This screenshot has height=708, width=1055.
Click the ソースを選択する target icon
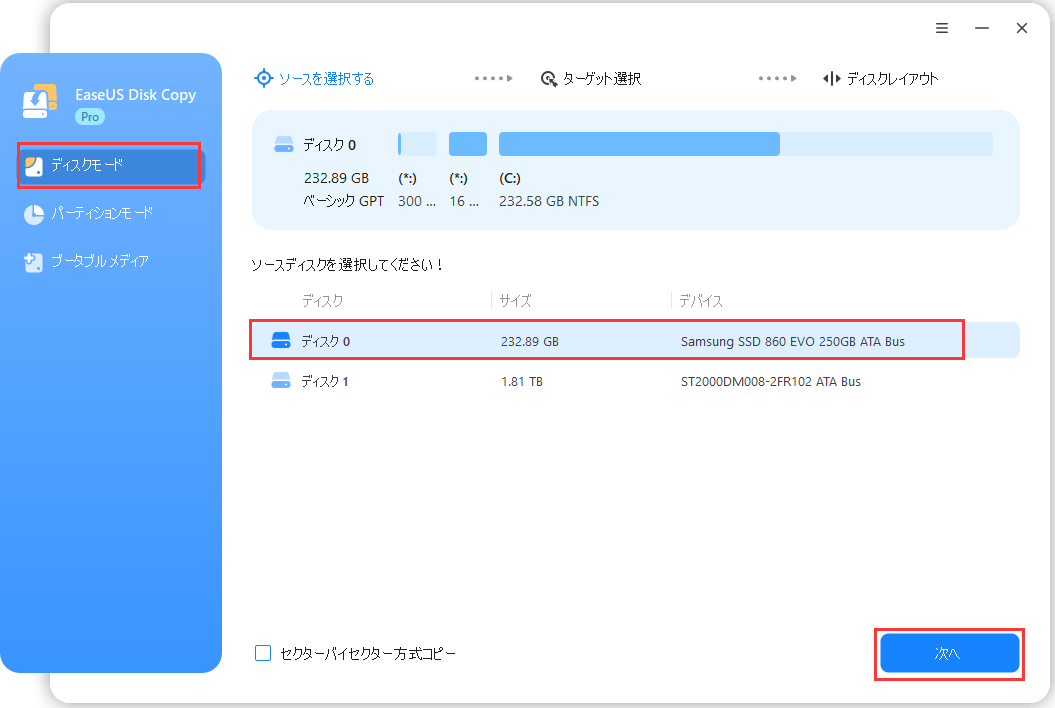(263, 78)
